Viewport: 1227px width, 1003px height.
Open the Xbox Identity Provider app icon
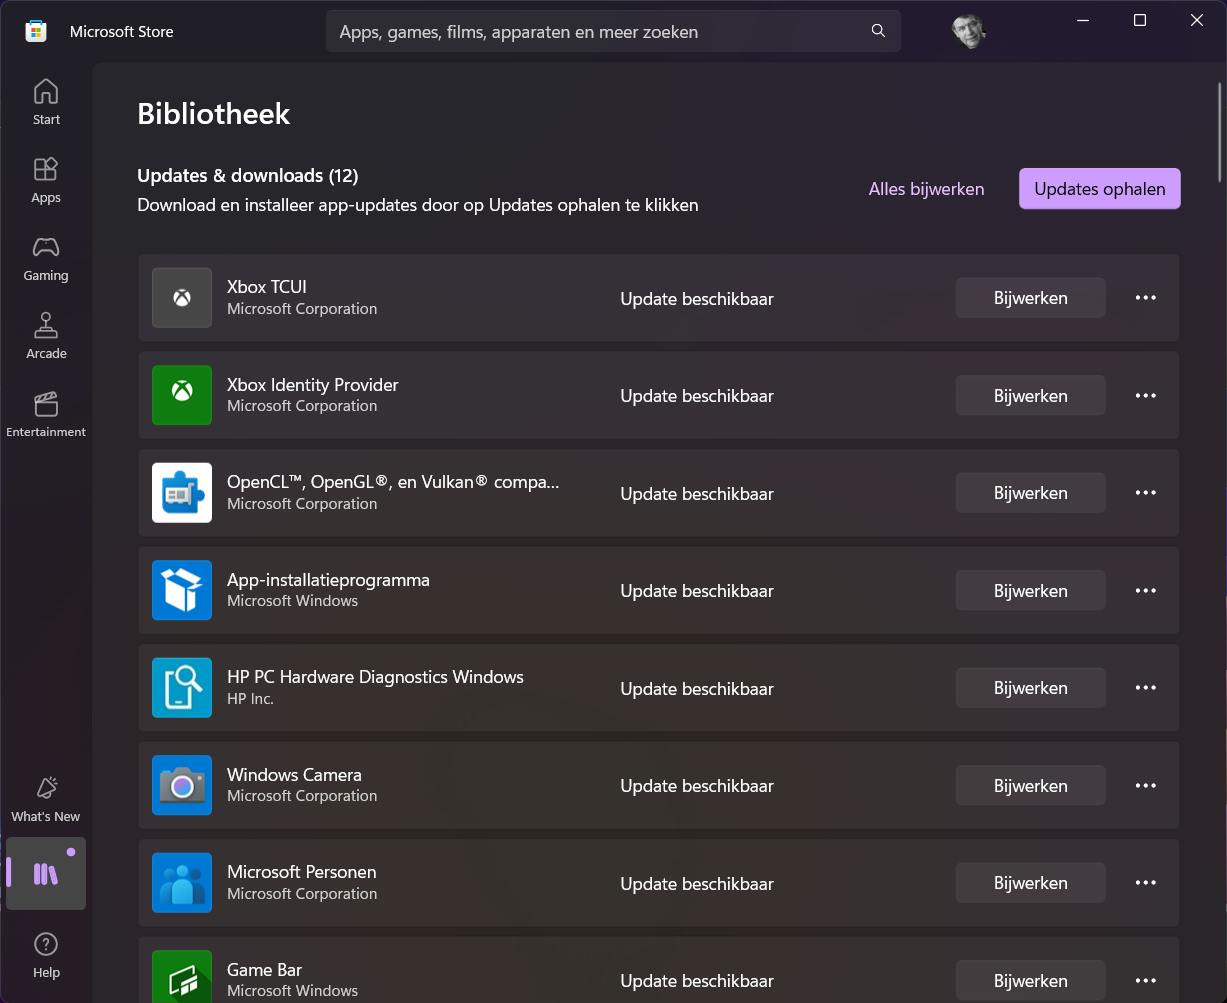(181, 395)
